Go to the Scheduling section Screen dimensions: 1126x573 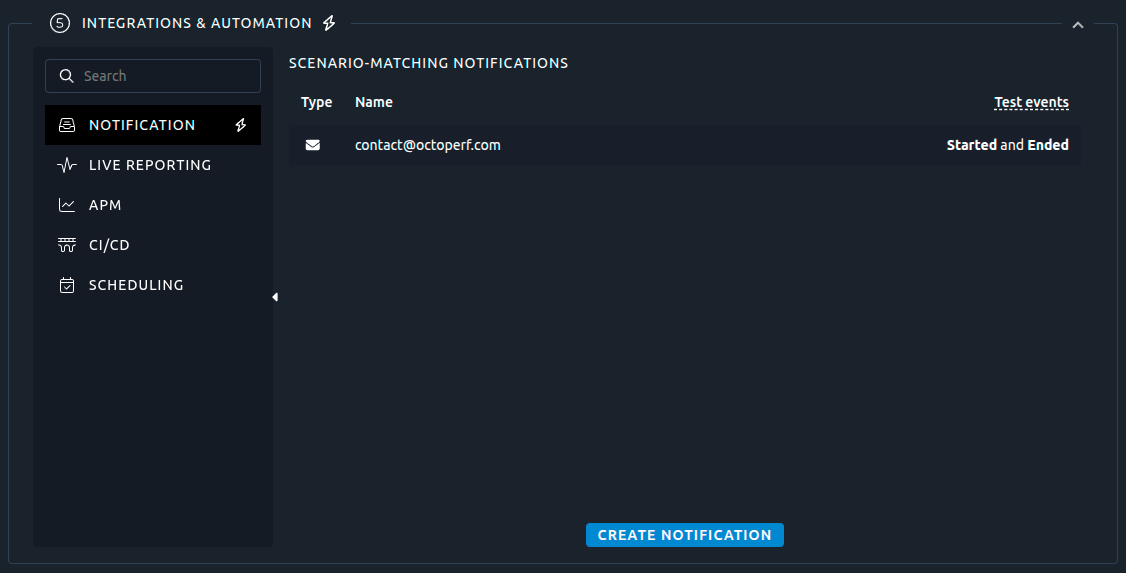click(153, 285)
